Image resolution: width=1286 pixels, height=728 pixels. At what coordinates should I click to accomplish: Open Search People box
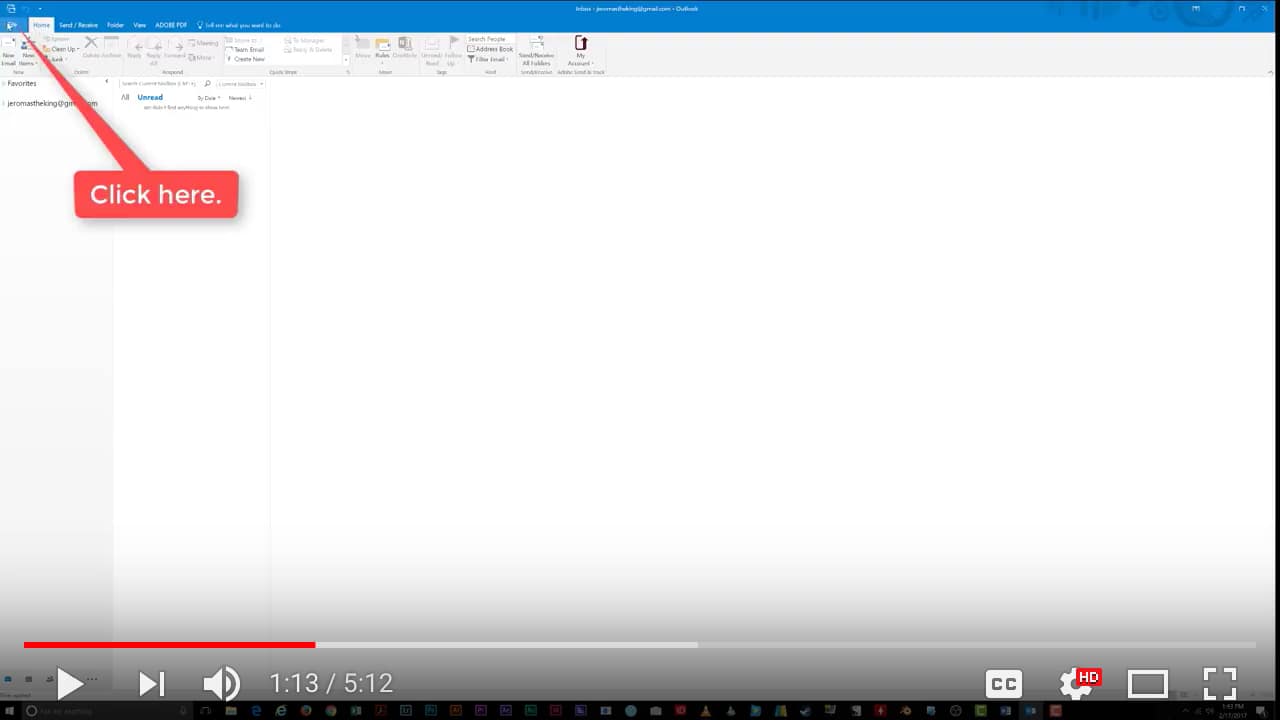tap(487, 39)
